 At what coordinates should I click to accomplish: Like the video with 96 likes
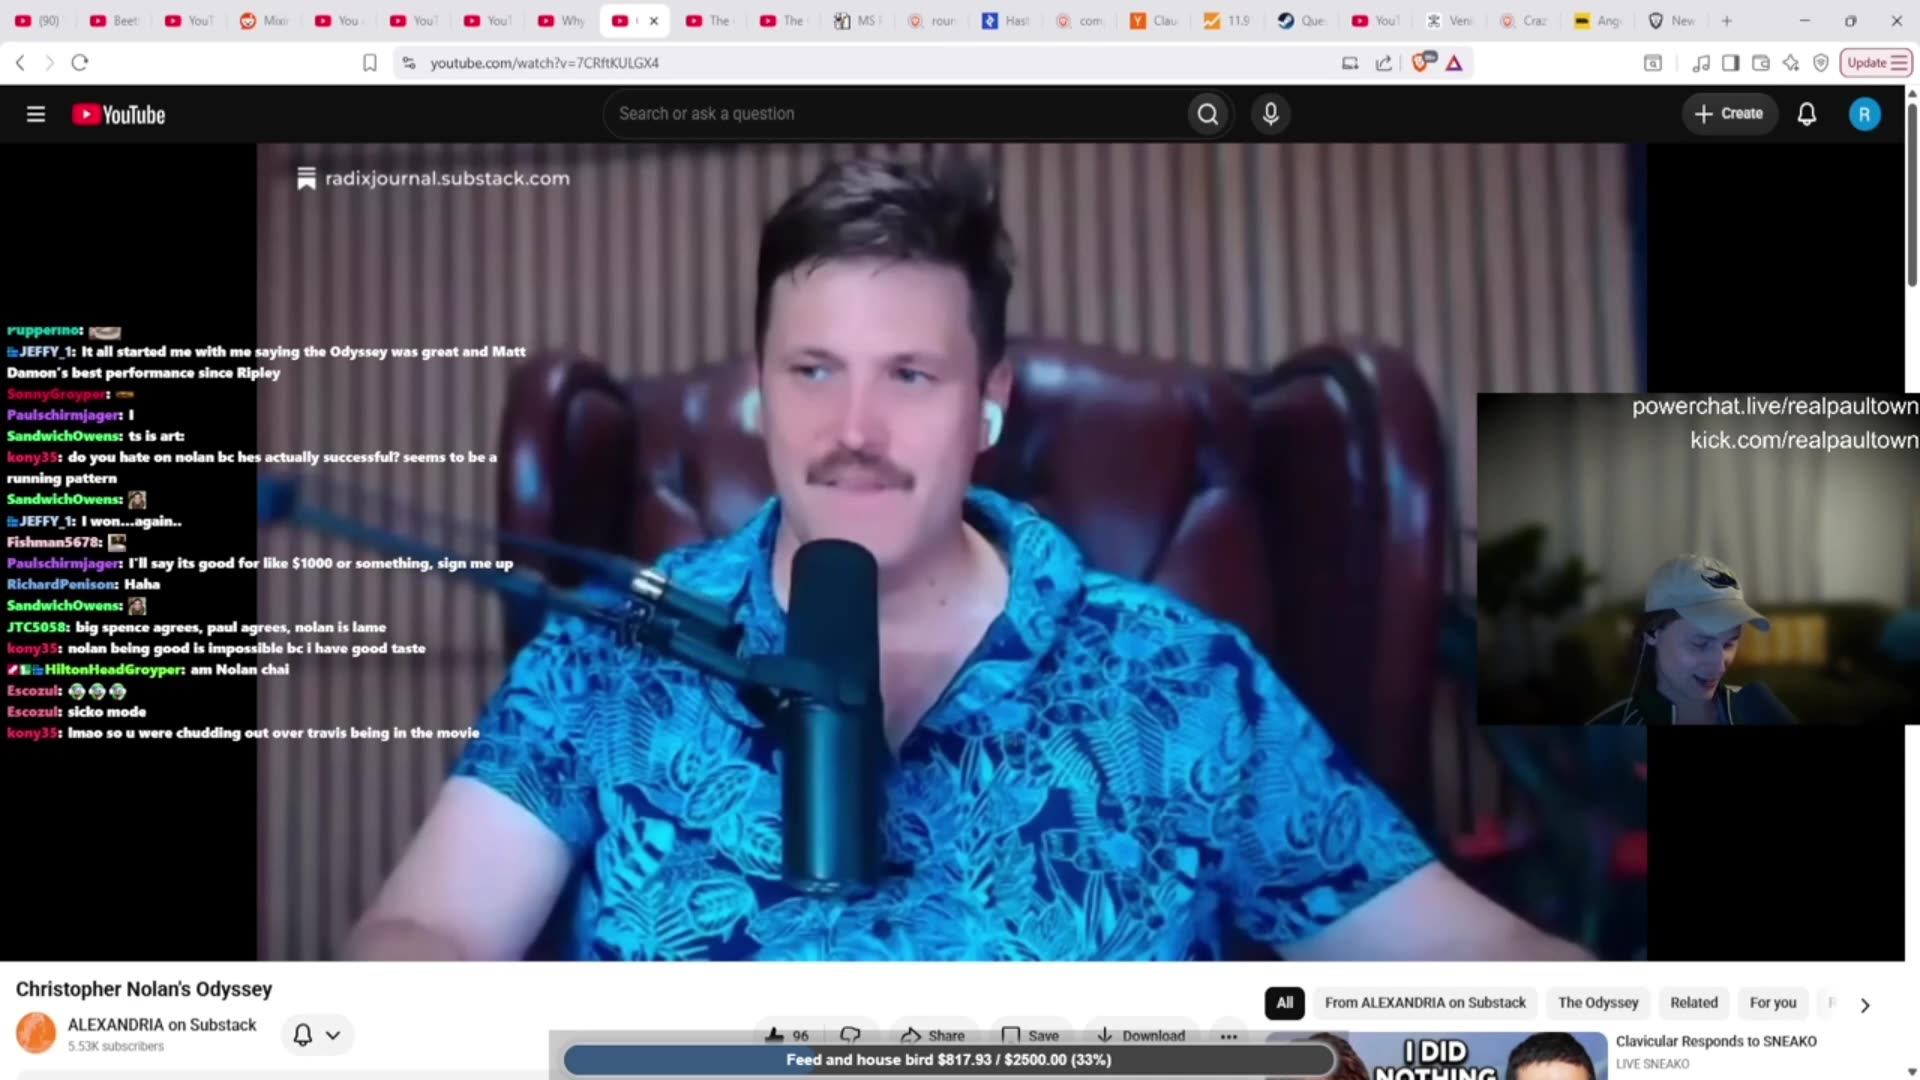[787, 1035]
